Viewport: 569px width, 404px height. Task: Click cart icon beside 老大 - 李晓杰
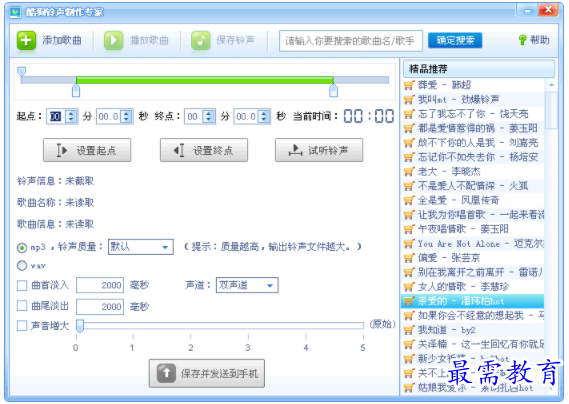[x=409, y=171]
